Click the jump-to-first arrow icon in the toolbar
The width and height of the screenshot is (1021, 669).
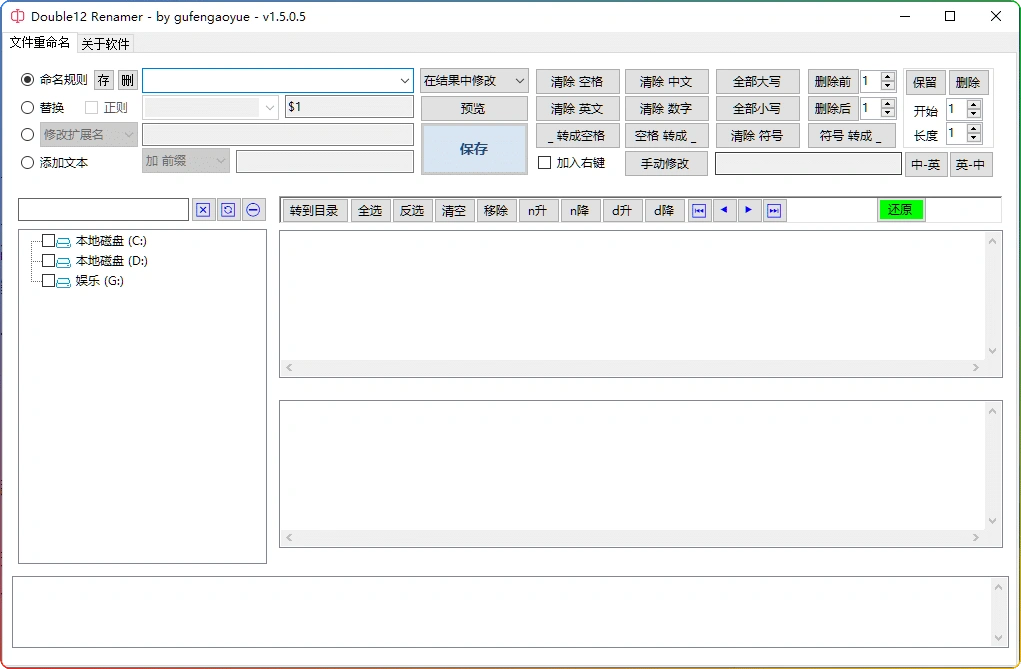click(698, 210)
